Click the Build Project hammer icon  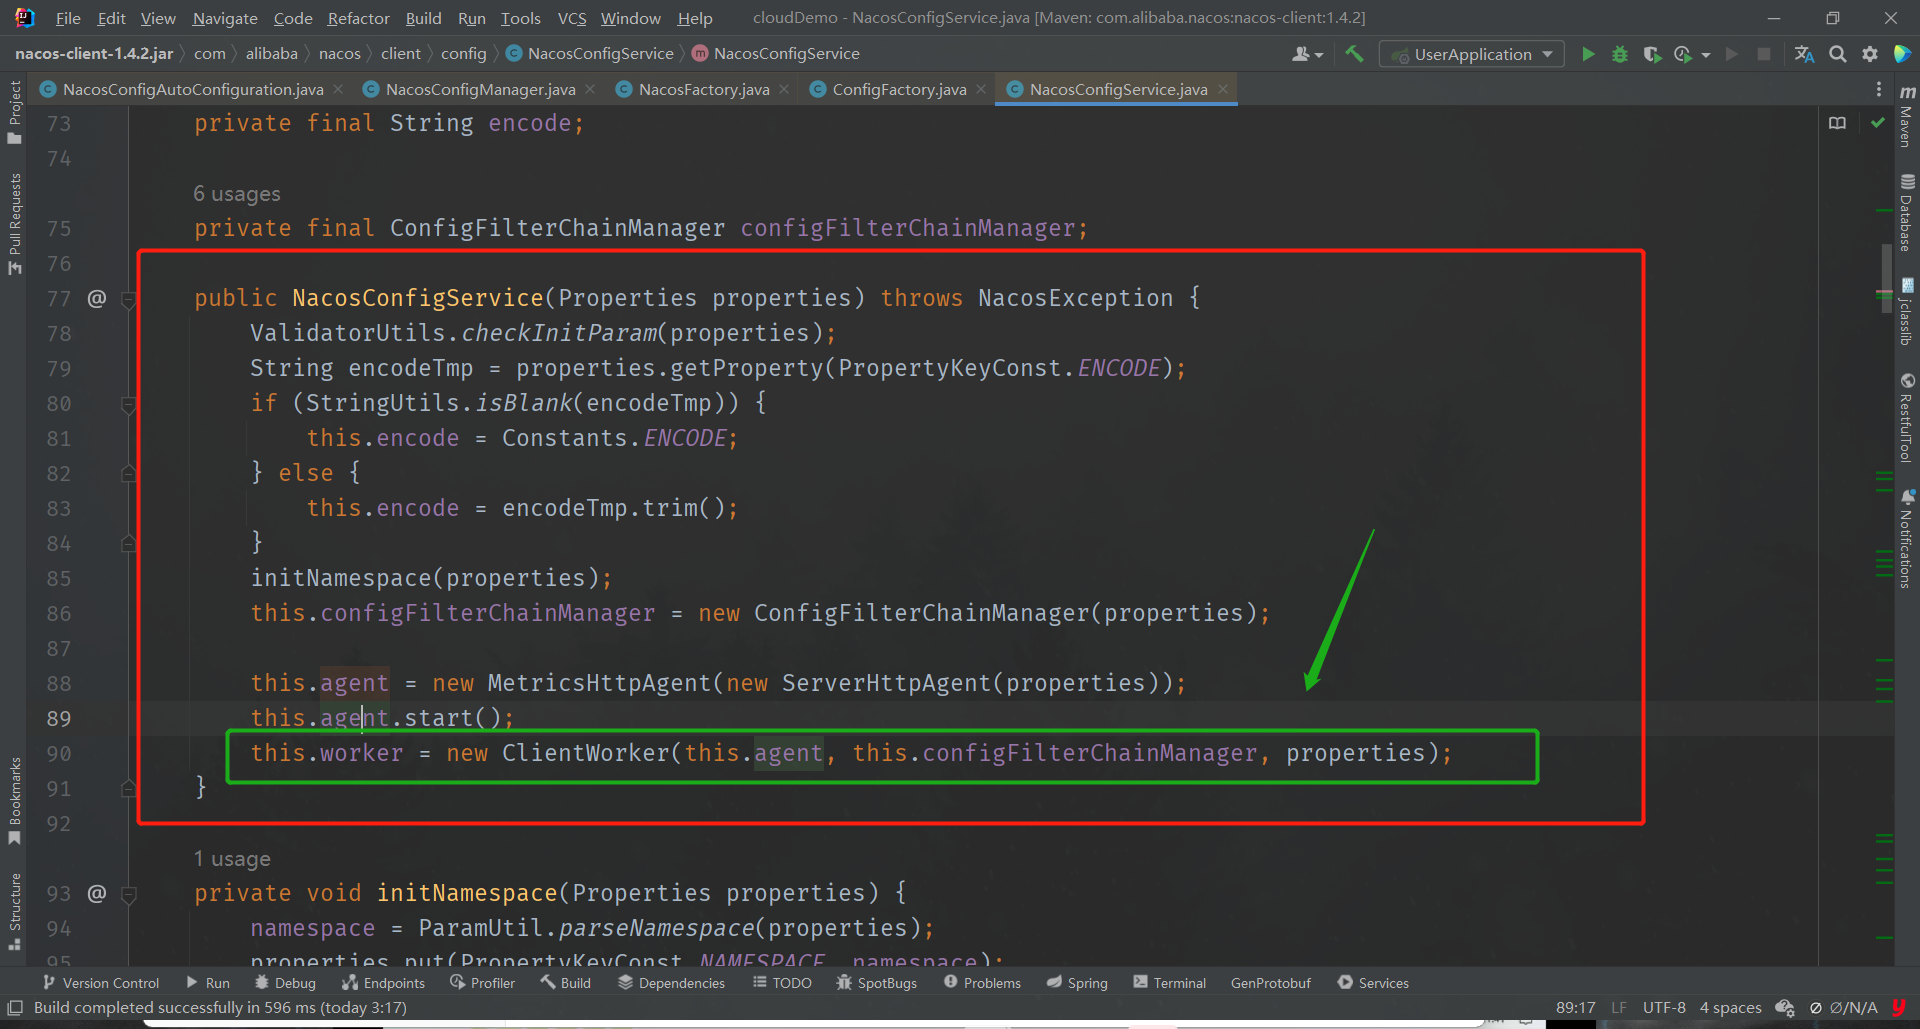coord(1354,54)
